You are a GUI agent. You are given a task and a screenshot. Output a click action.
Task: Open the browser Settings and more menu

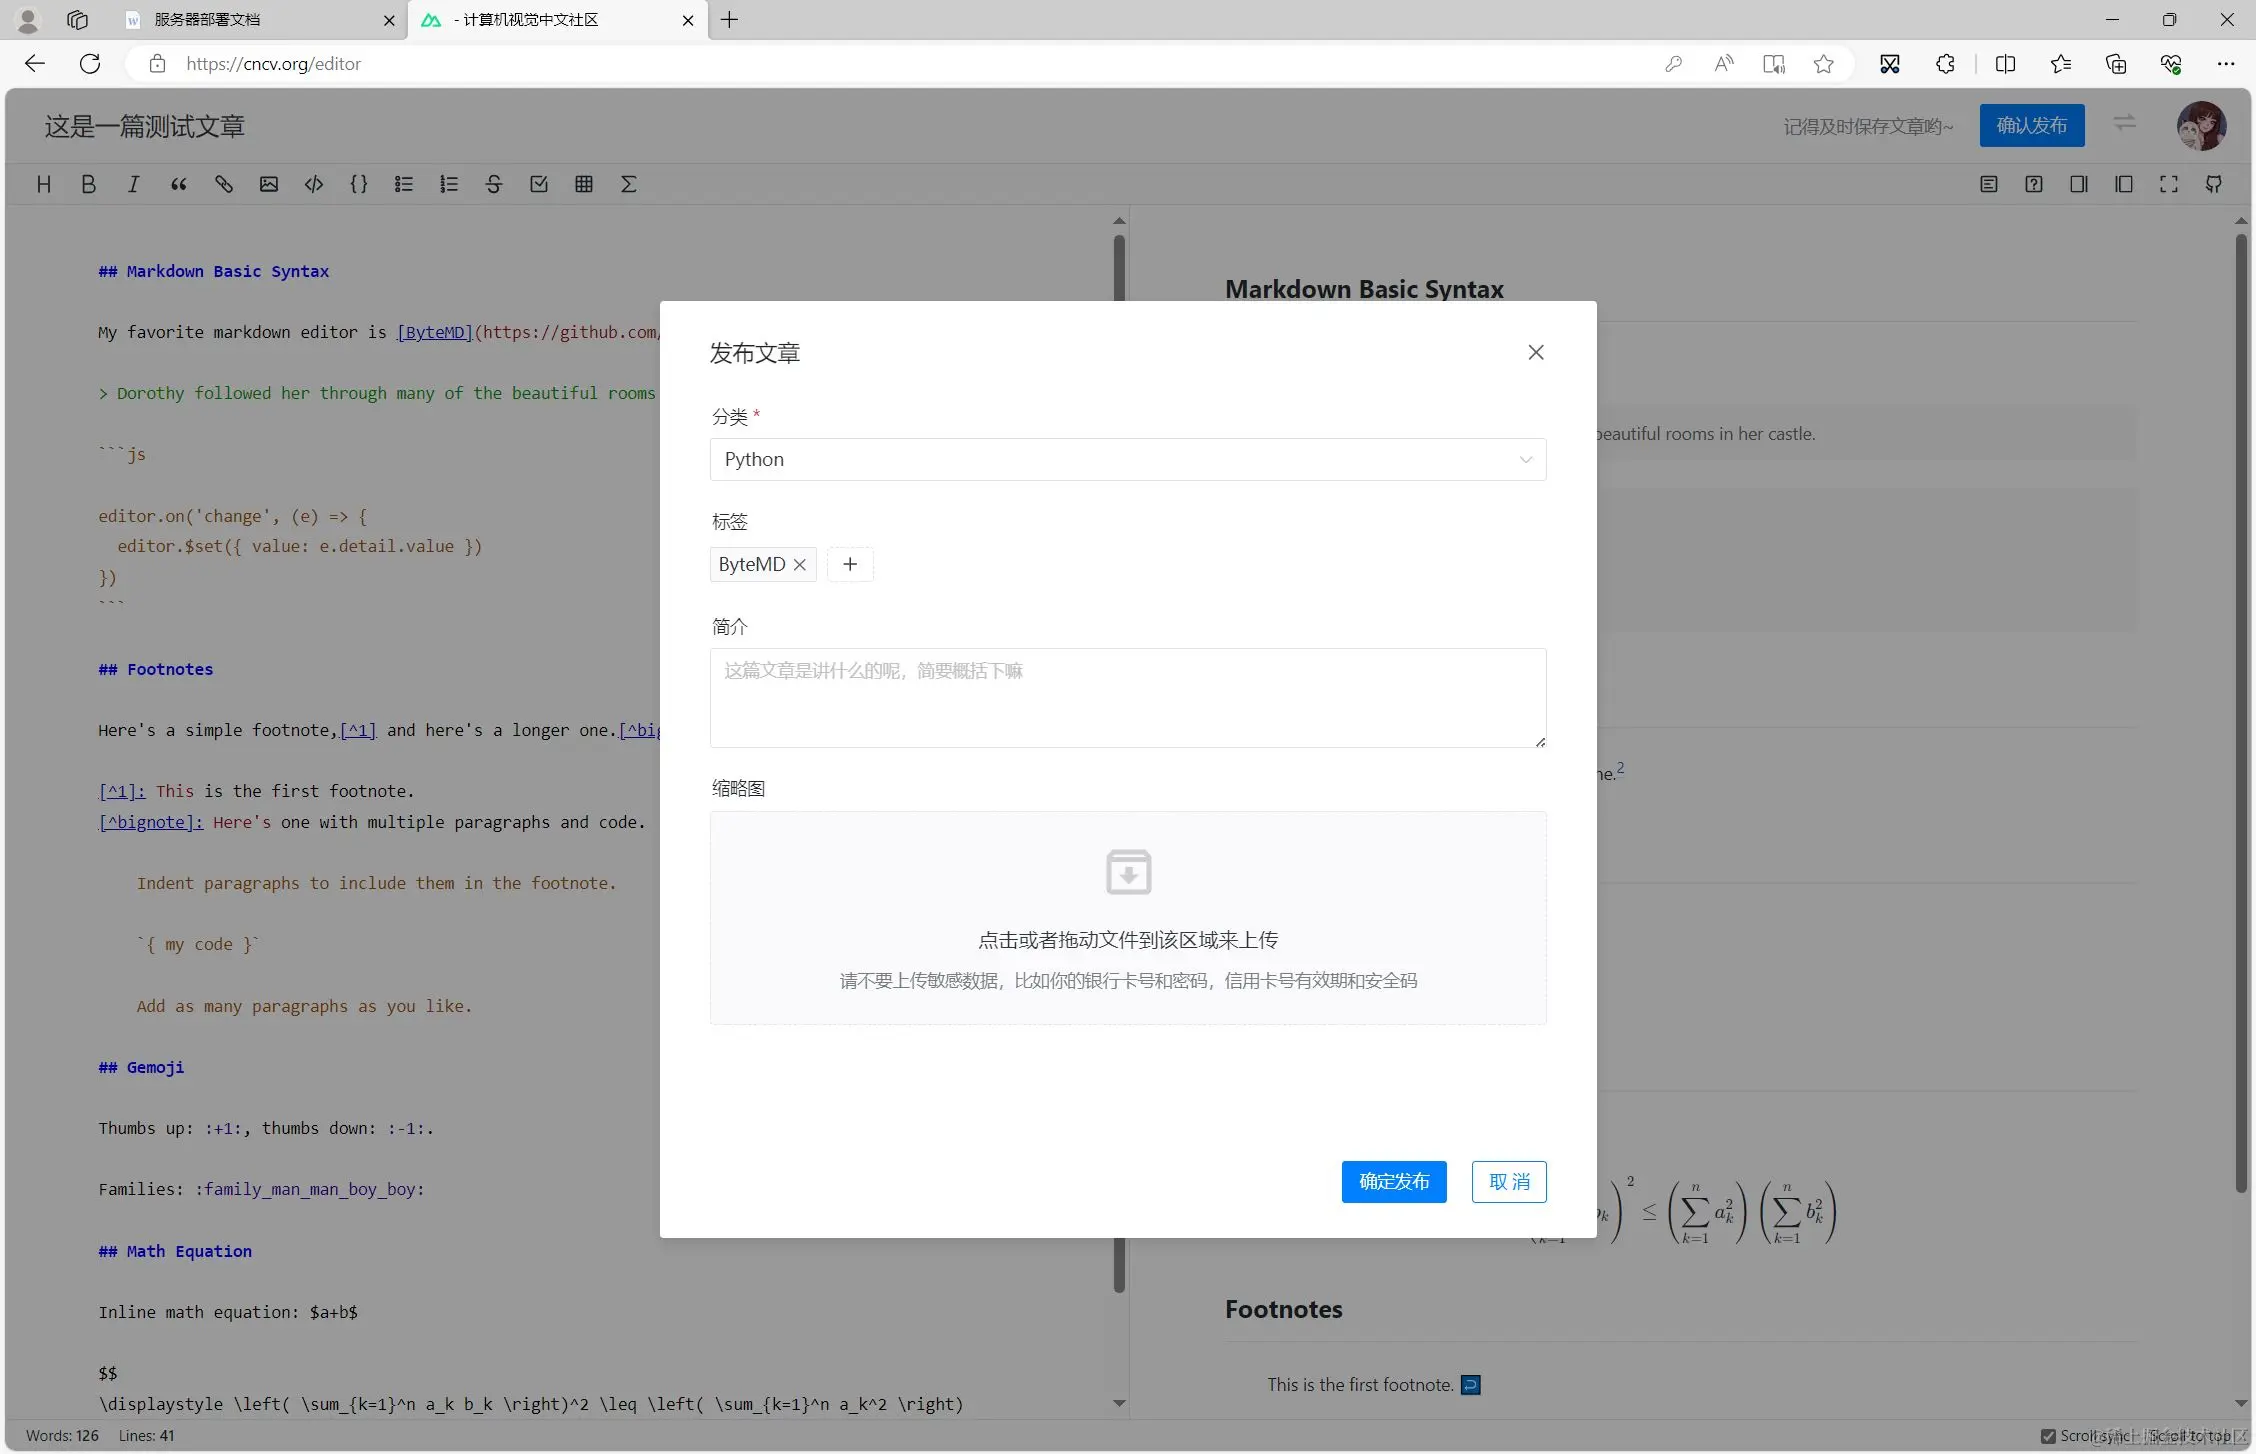tap(2228, 63)
